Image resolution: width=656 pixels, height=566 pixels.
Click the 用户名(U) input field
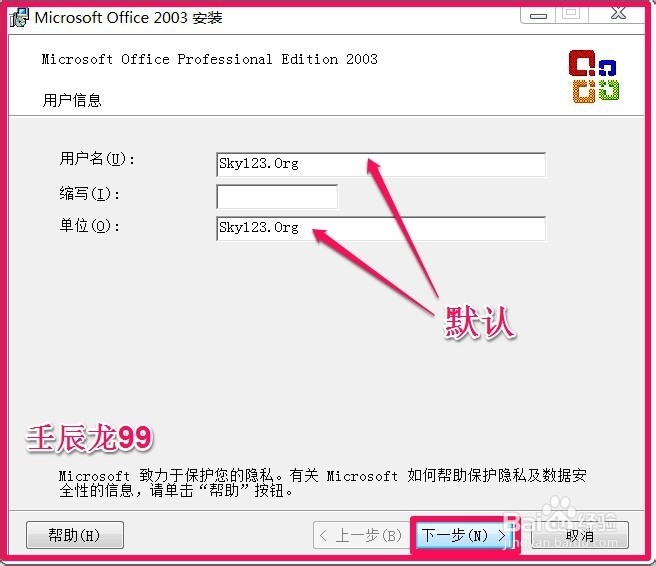(x=381, y=164)
